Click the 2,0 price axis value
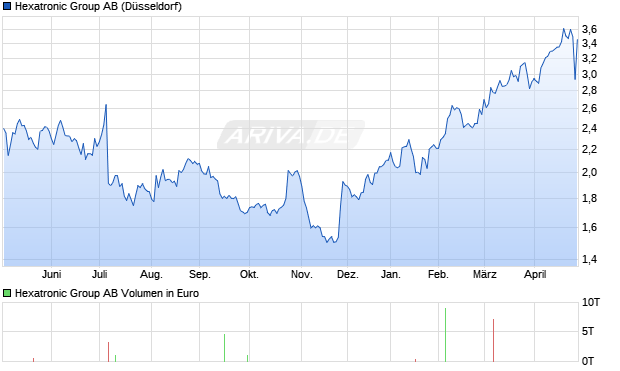Screen dimensions: 620x371 pyautogui.click(x=589, y=172)
